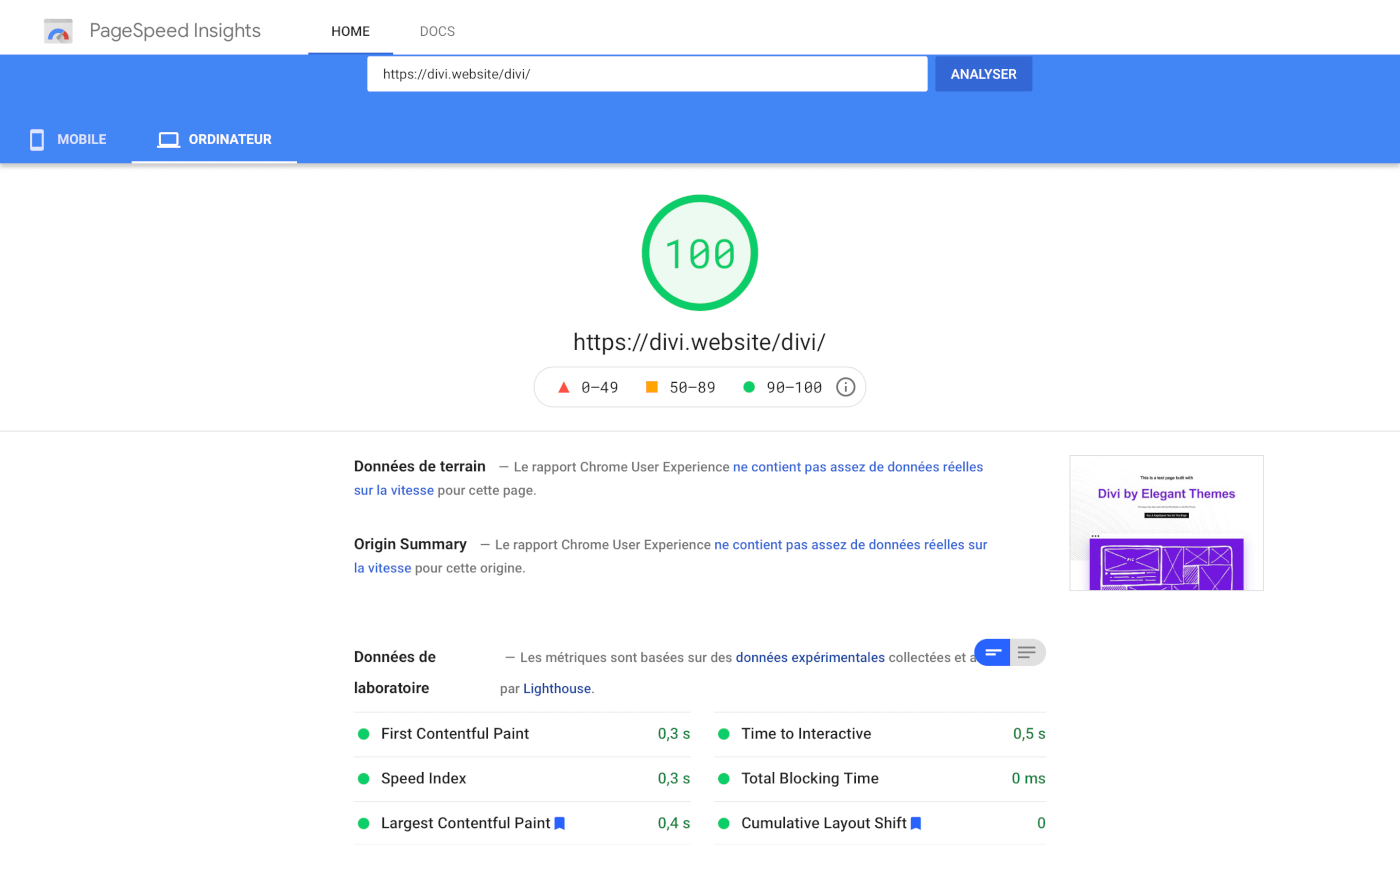Viewport: 1400px width, 875px height.
Task: Click the ANALYSER button
Action: click(983, 74)
